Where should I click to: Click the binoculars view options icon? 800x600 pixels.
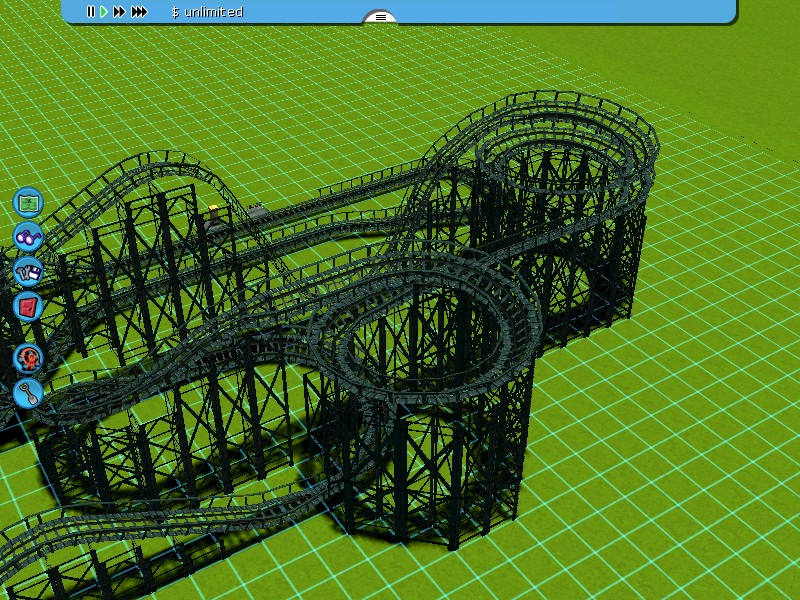(28, 237)
